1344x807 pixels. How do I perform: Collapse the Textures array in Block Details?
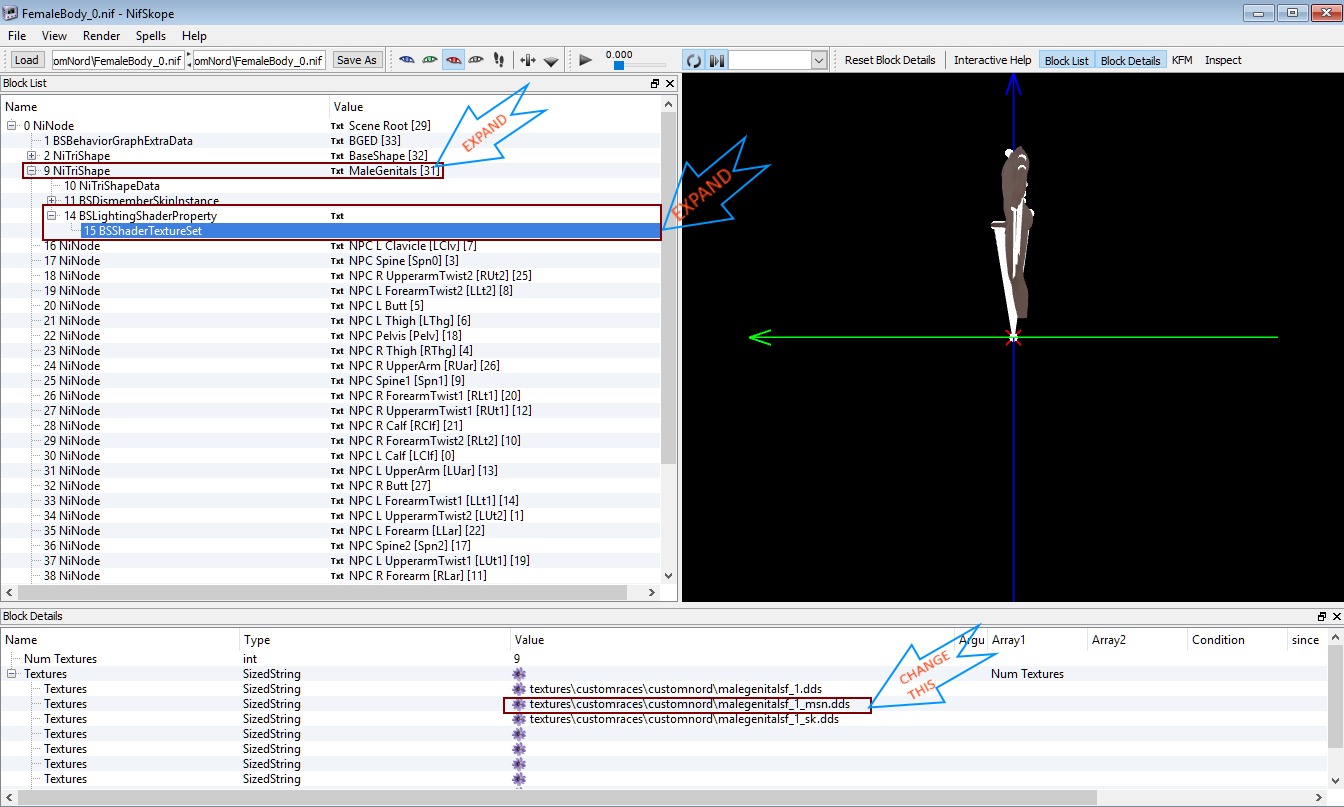[12, 674]
